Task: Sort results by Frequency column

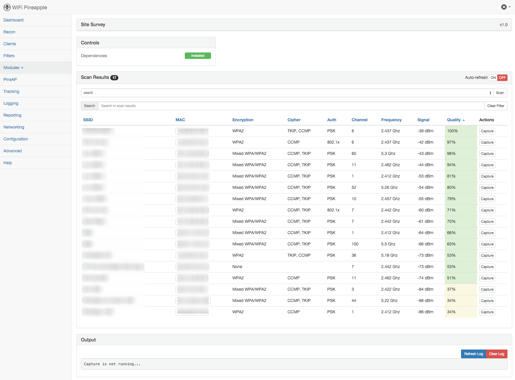Action: (391, 120)
